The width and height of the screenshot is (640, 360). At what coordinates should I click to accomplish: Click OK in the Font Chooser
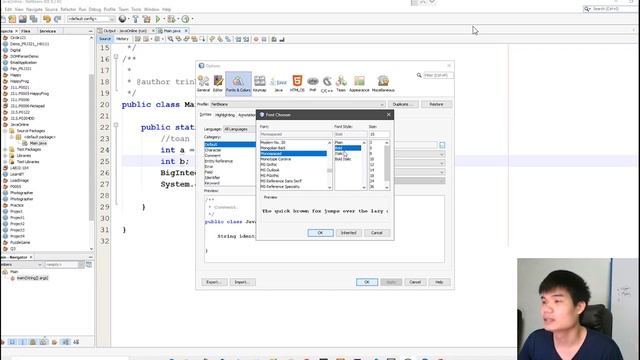(320, 233)
